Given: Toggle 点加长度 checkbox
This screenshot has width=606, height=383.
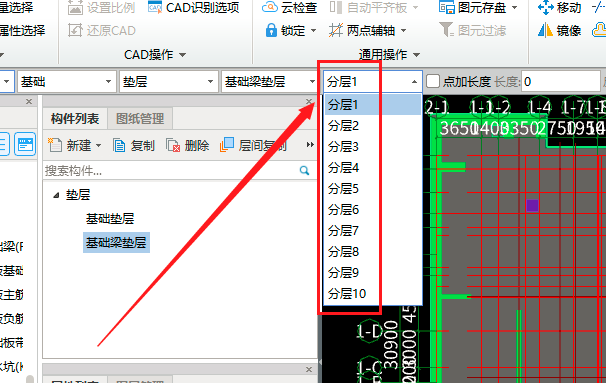Looking at the screenshot, I should 433,82.
